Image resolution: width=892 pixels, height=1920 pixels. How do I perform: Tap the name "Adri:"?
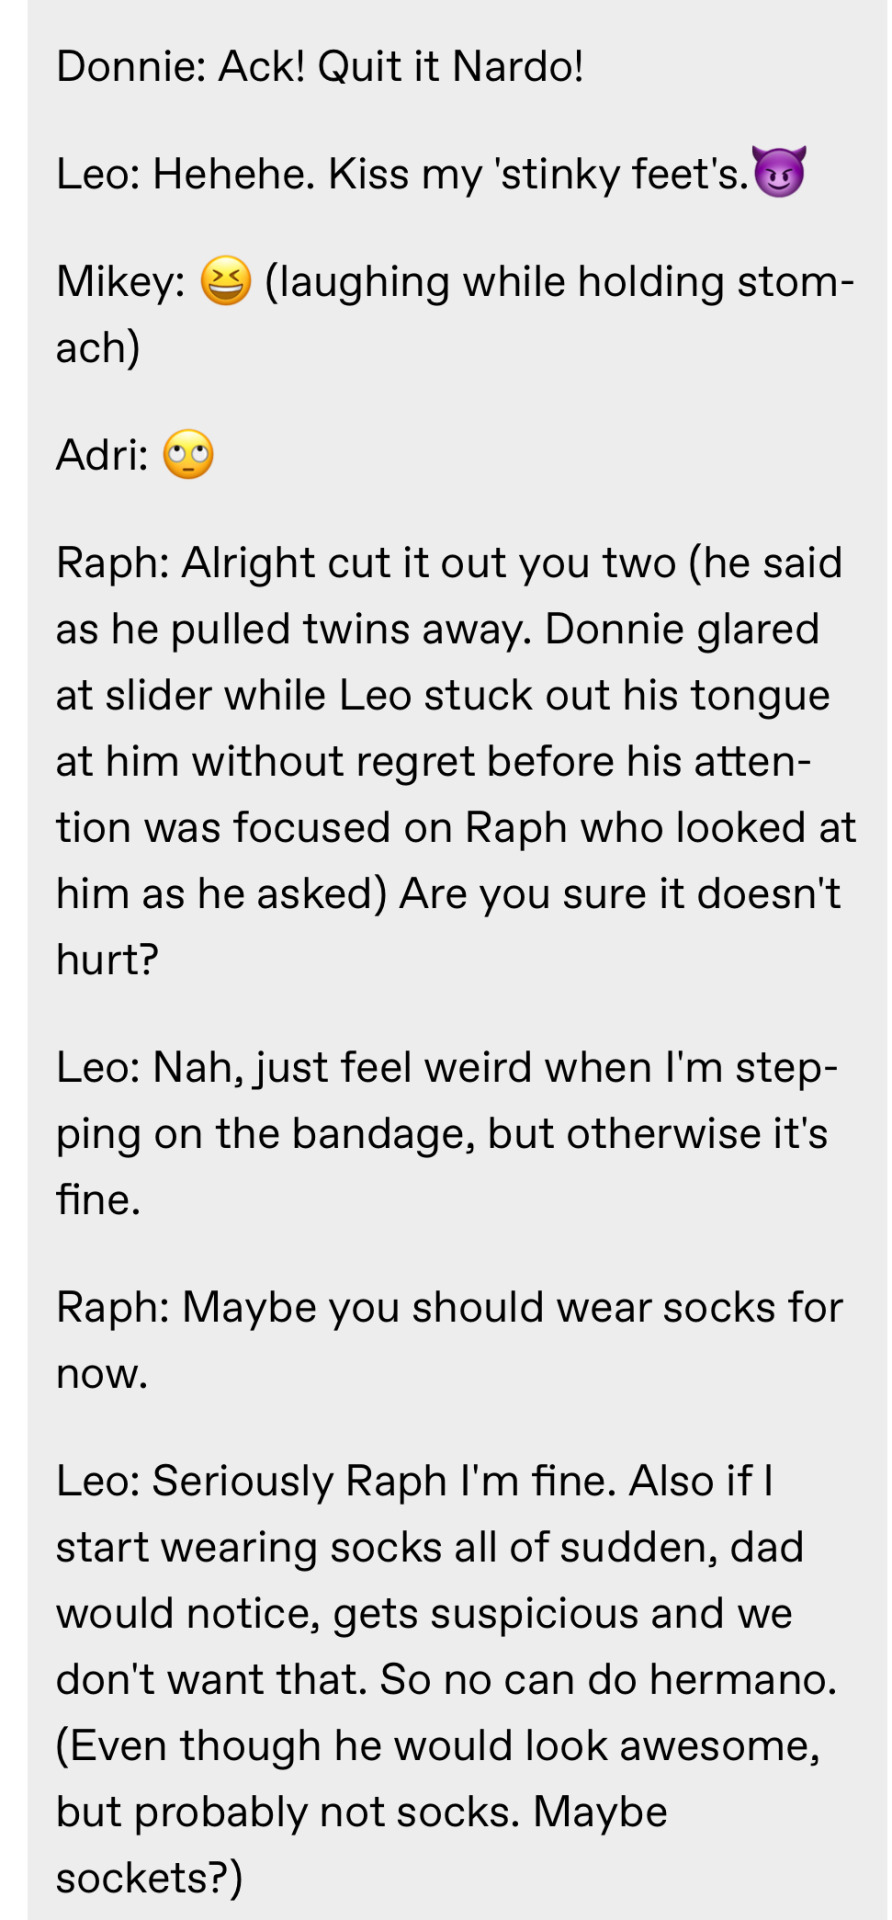point(102,455)
